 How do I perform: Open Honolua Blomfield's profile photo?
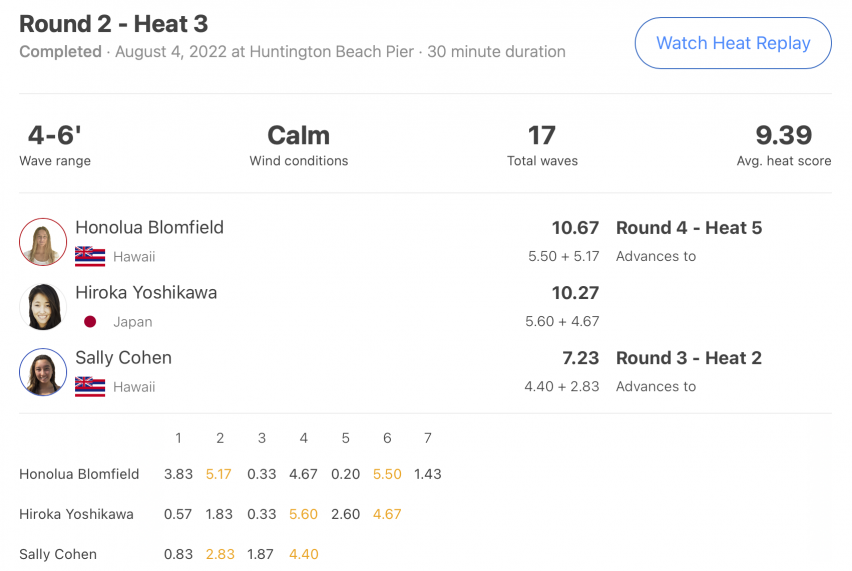tap(43, 242)
